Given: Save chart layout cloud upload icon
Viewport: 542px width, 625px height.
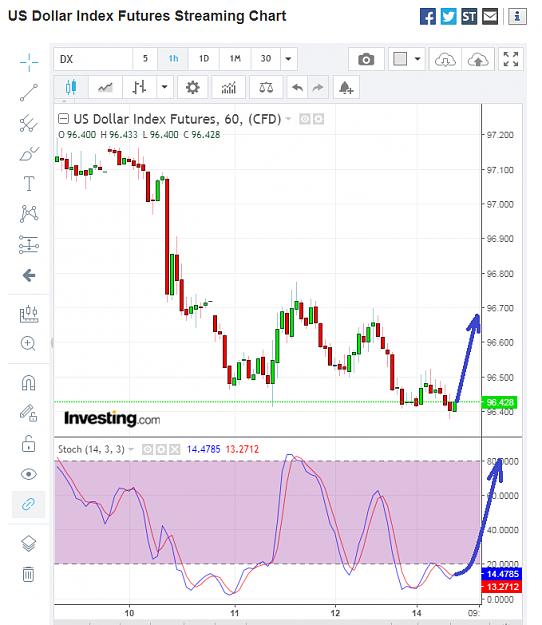Looking at the screenshot, I should coord(478,59).
